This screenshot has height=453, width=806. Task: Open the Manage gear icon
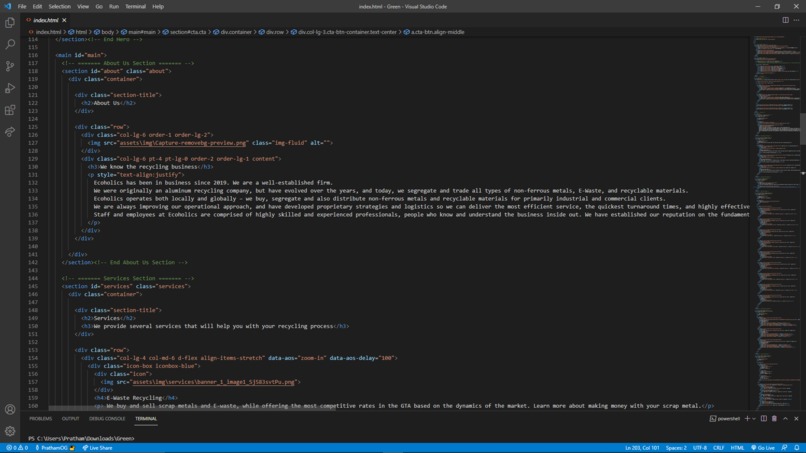[x=10, y=431]
